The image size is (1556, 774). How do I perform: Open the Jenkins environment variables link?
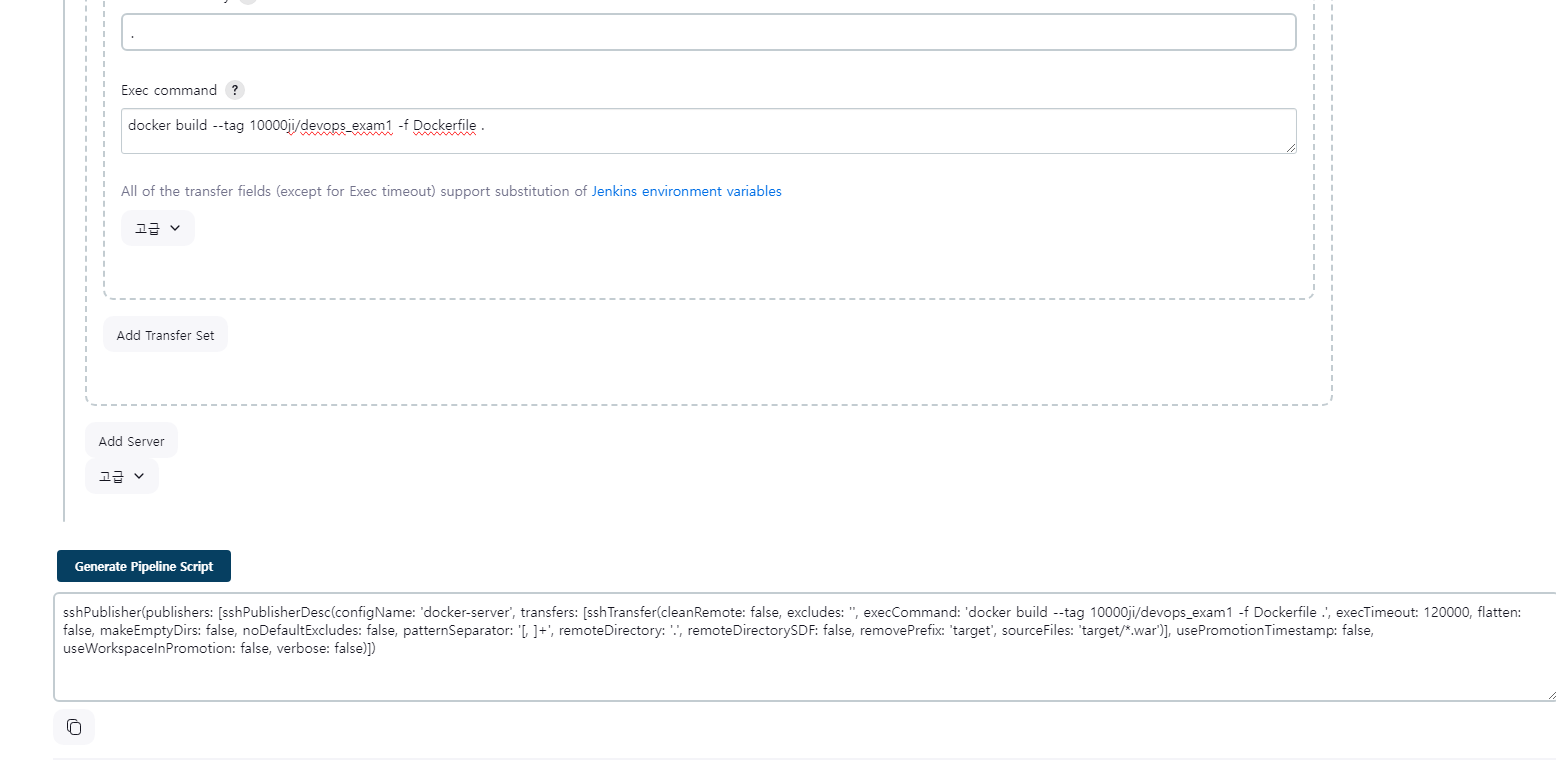coord(687,191)
